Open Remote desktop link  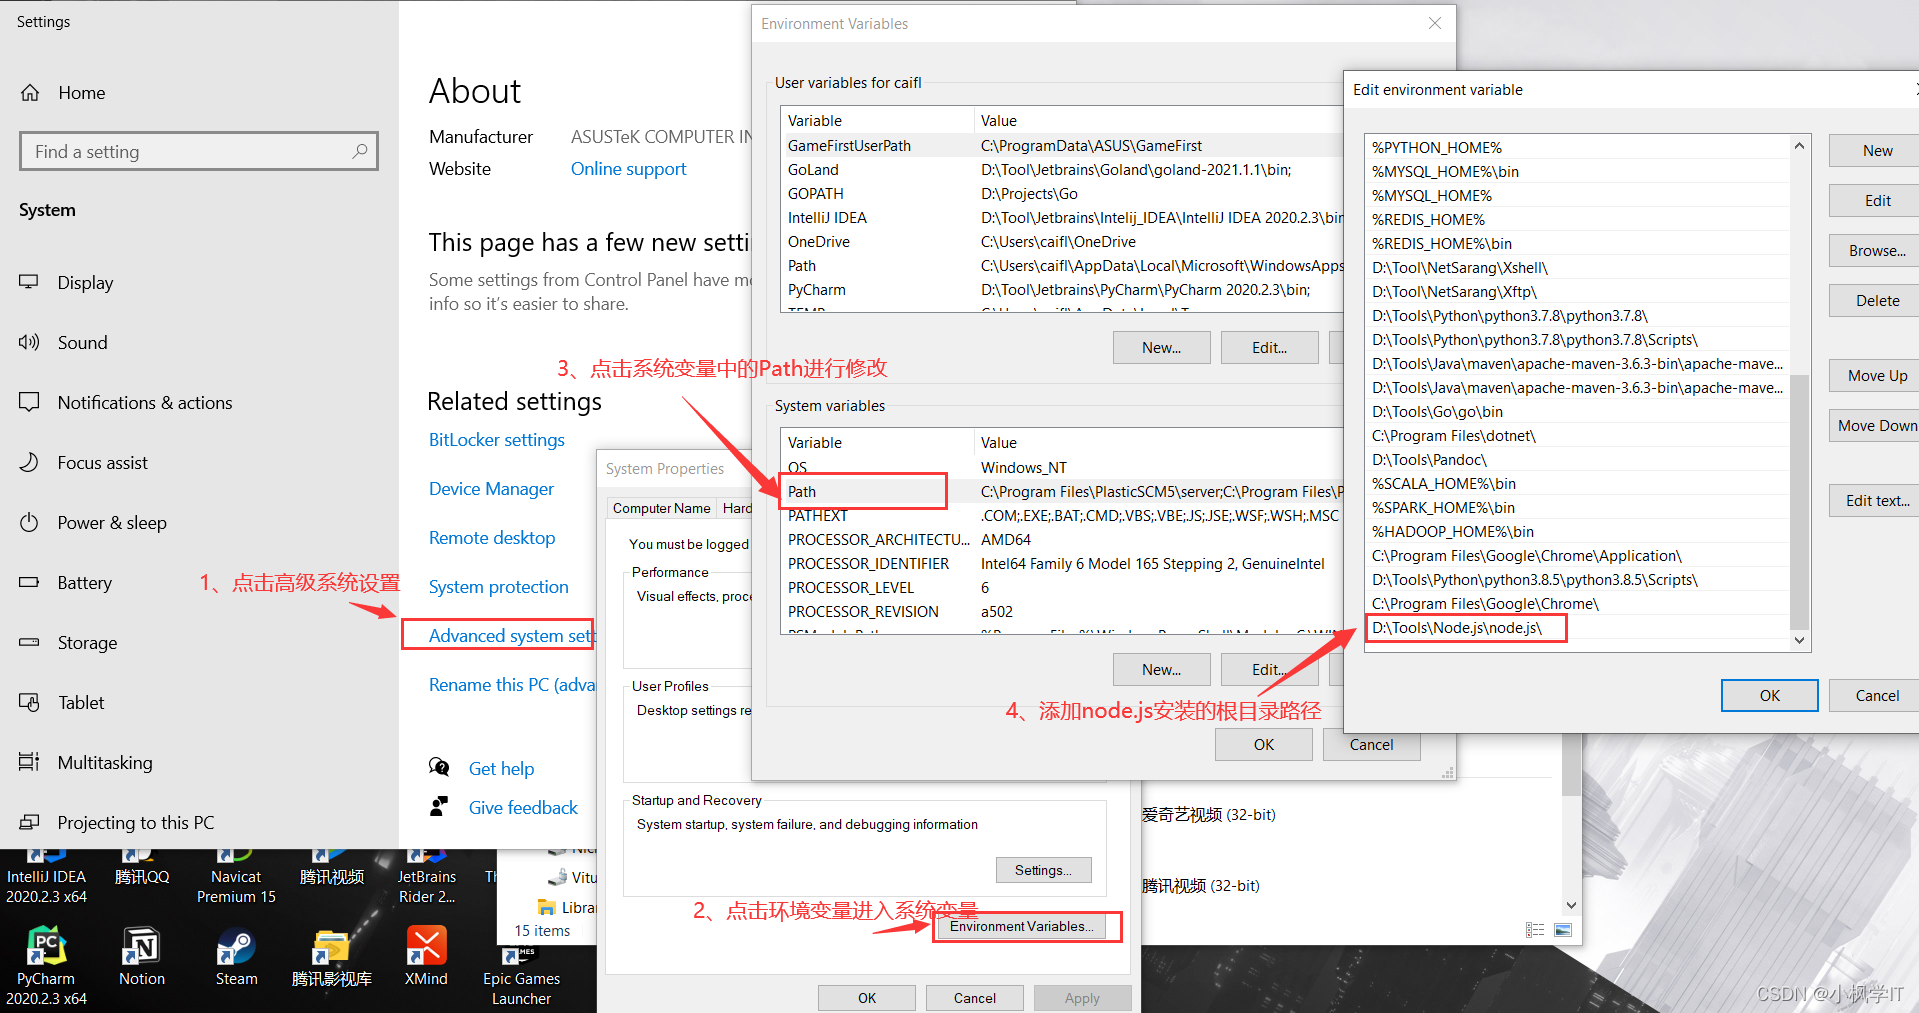(x=491, y=538)
